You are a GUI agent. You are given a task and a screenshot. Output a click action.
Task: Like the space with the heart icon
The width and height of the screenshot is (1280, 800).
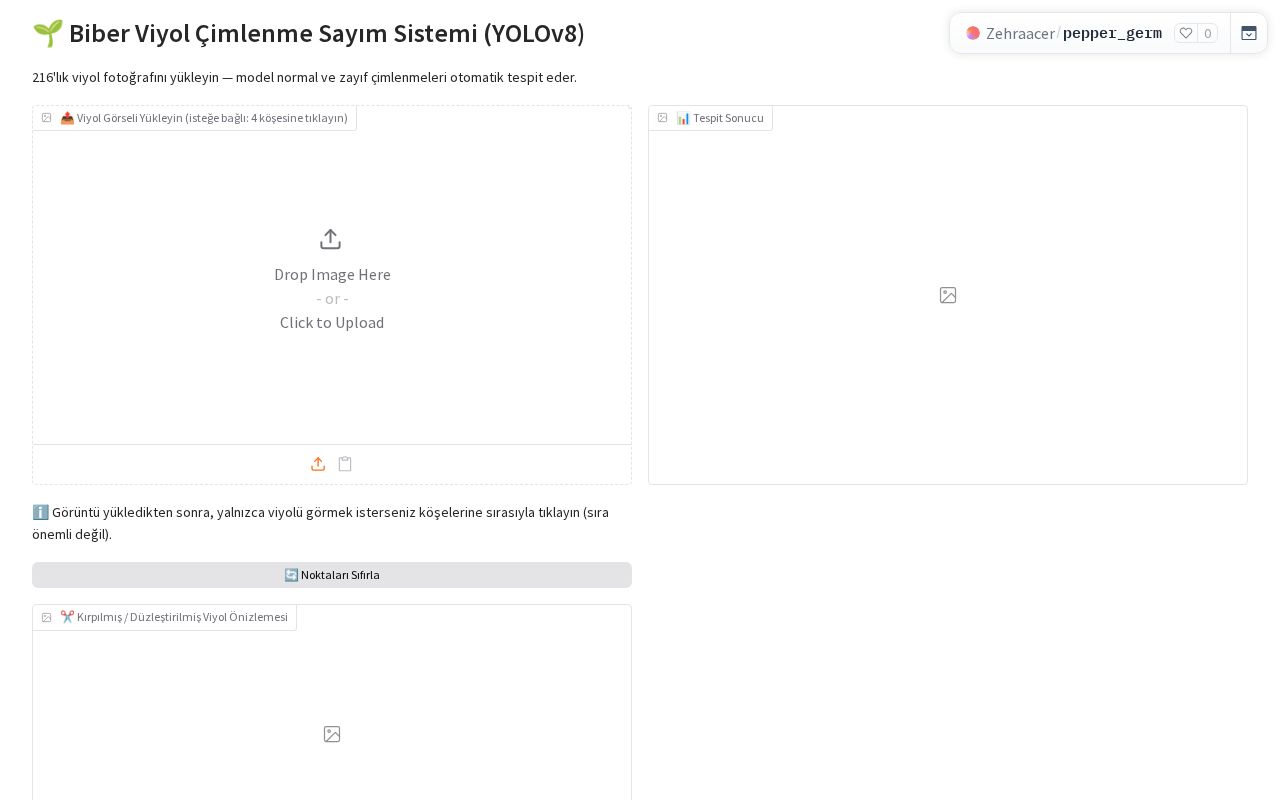pos(1186,33)
